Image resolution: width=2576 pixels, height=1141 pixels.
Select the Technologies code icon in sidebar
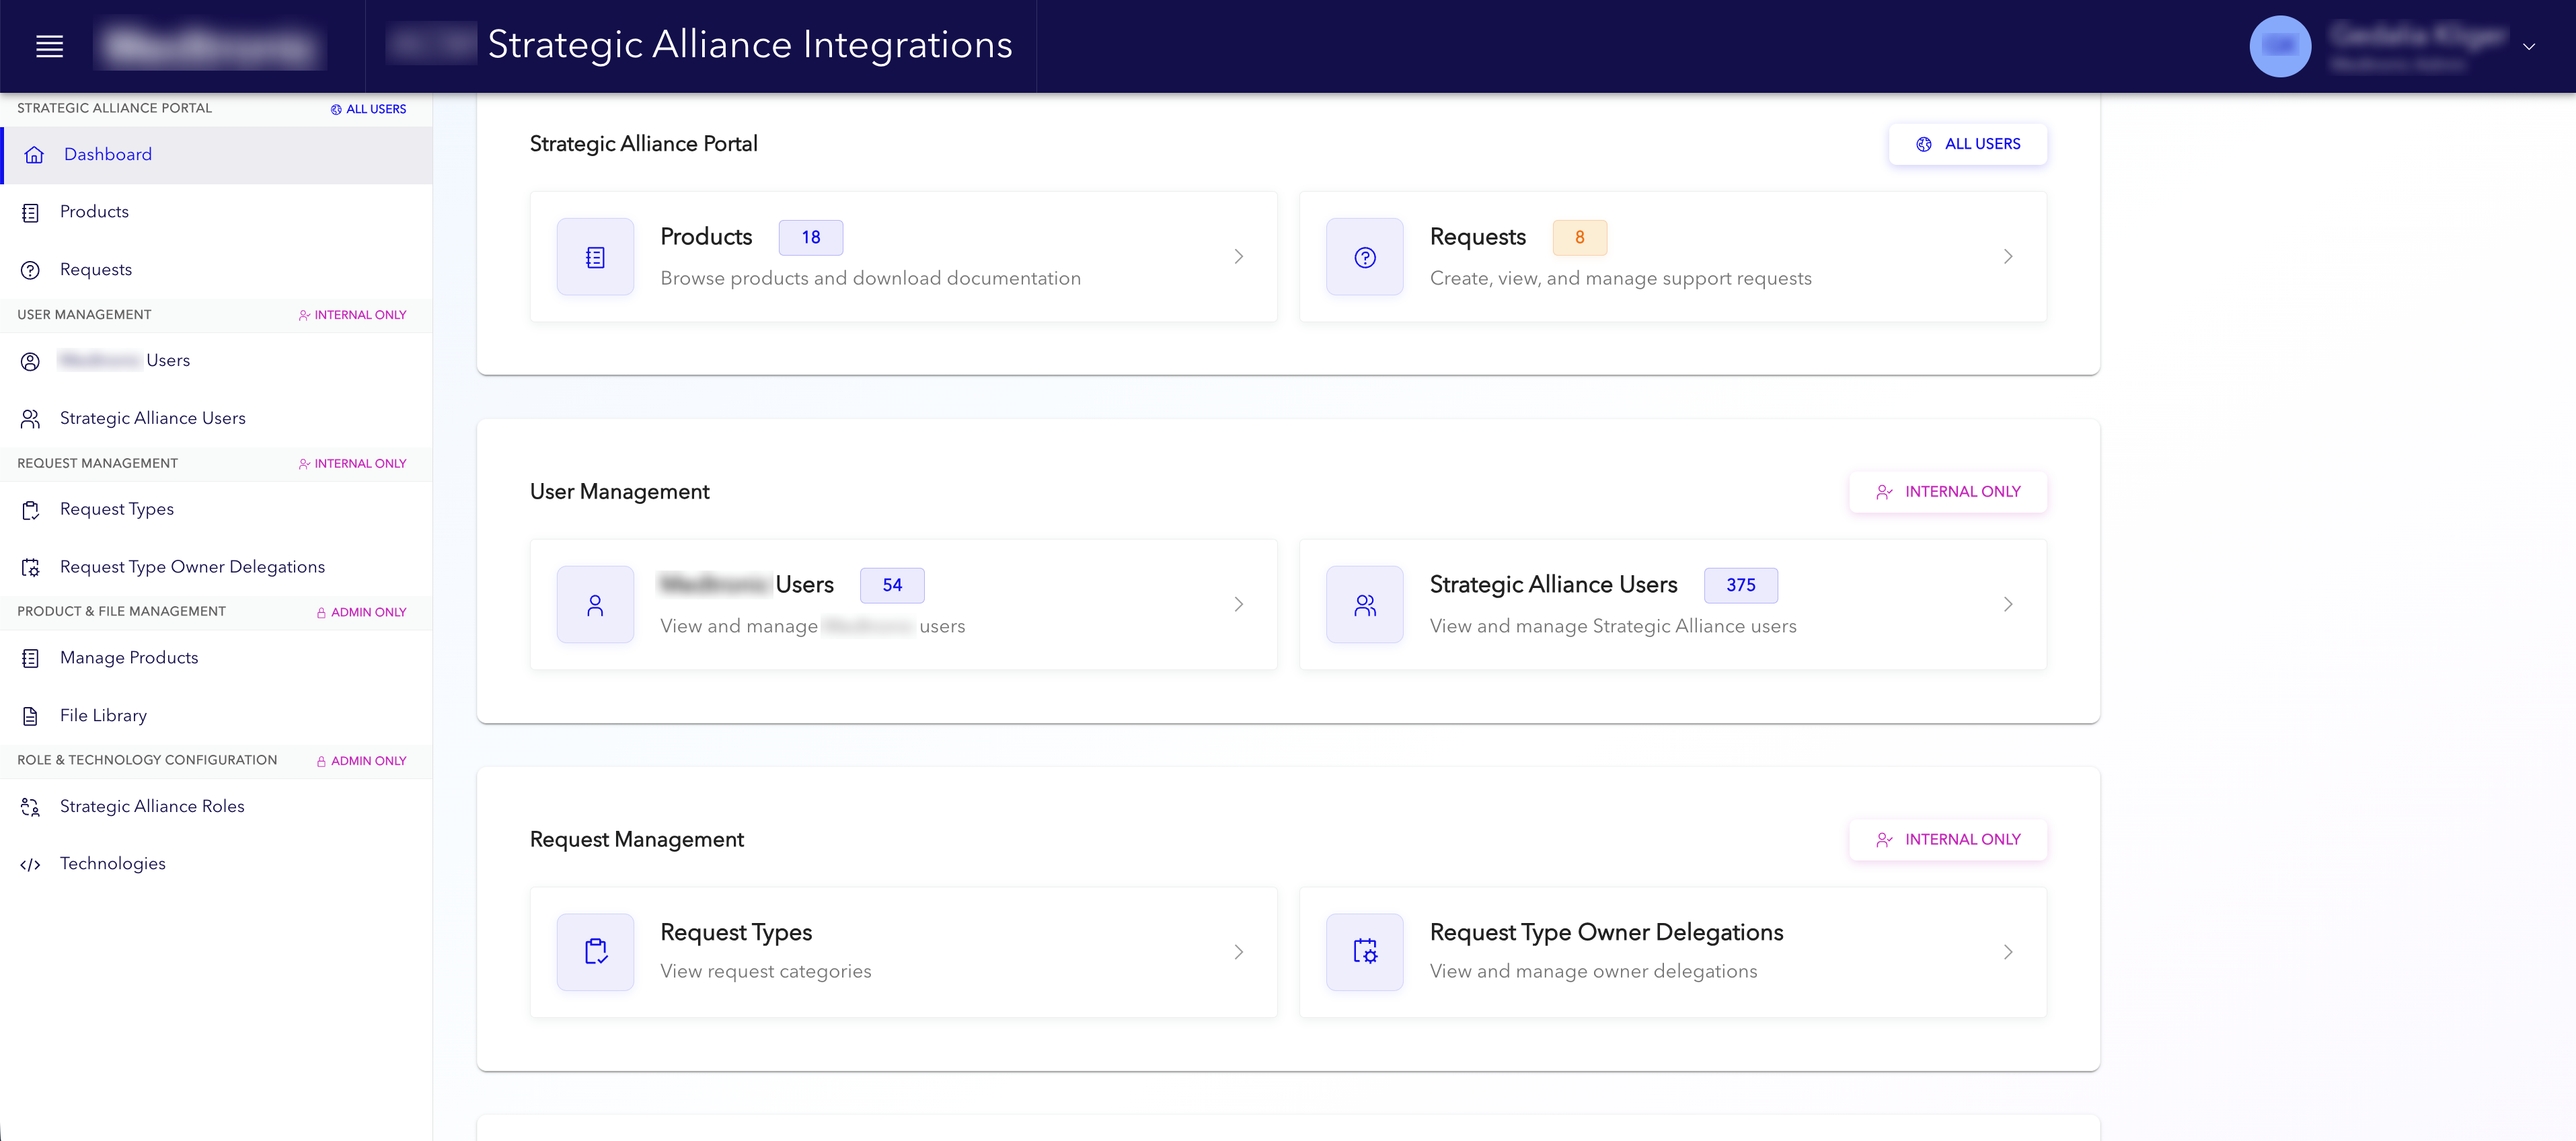(30, 864)
